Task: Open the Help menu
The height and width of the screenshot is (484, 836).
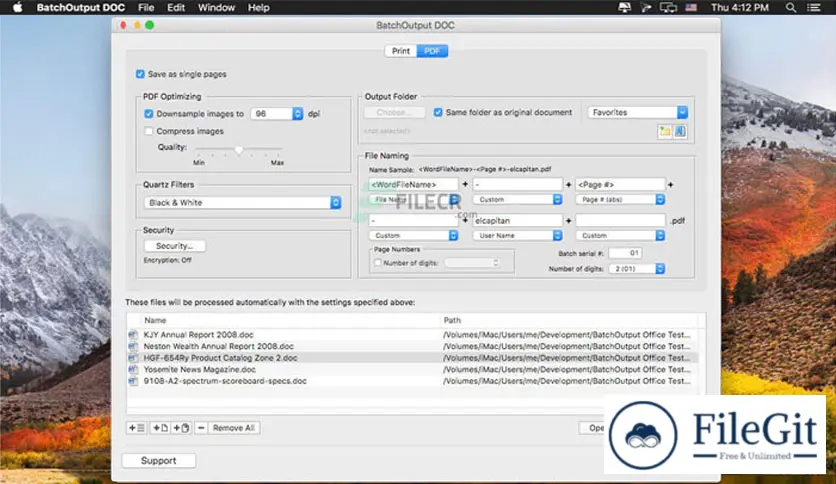Action: point(258,7)
